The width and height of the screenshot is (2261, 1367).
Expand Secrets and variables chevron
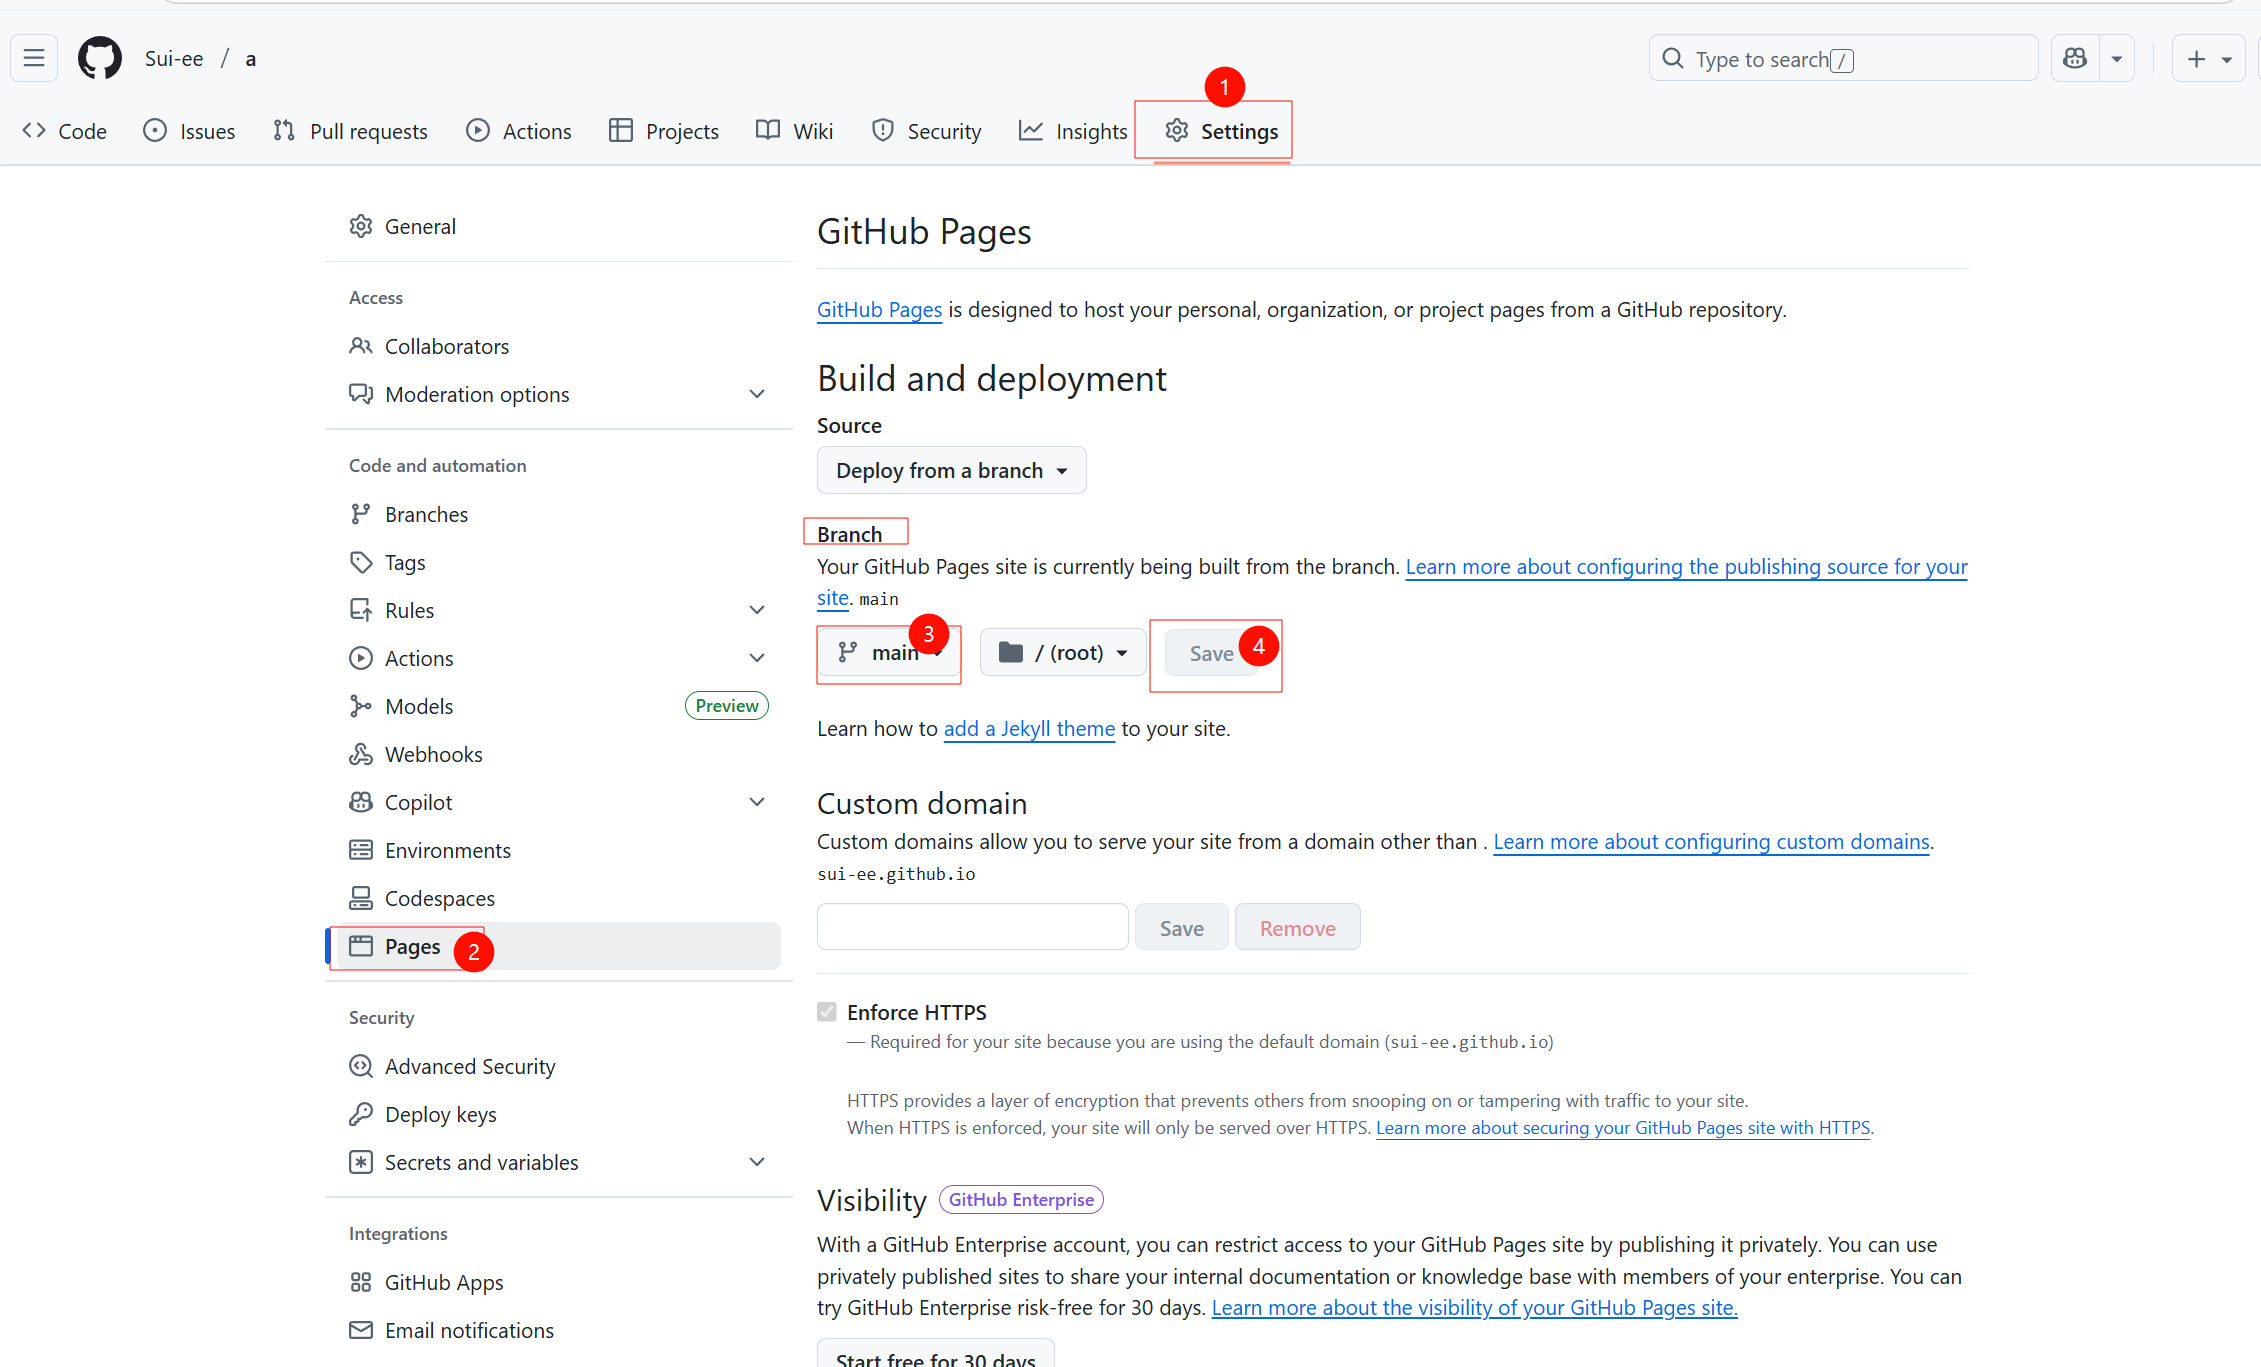click(757, 1162)
